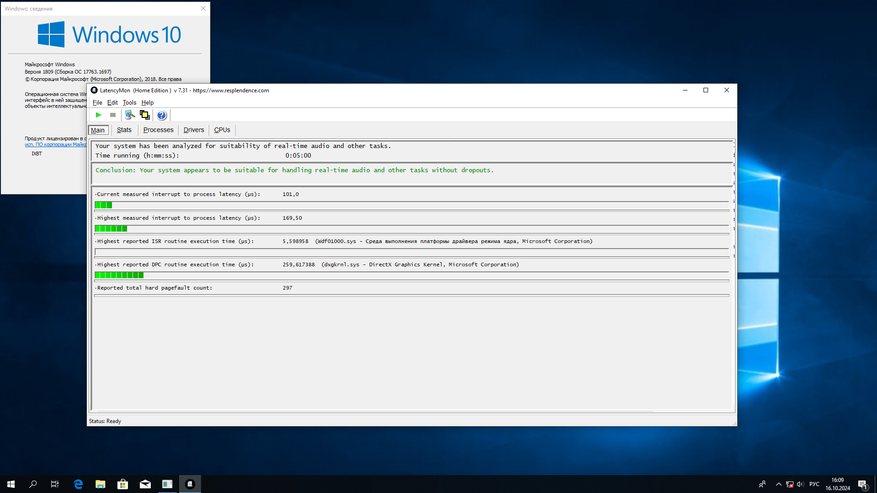Select the CPUs tab
The image size is (877, 493).
tap(222, 130)
